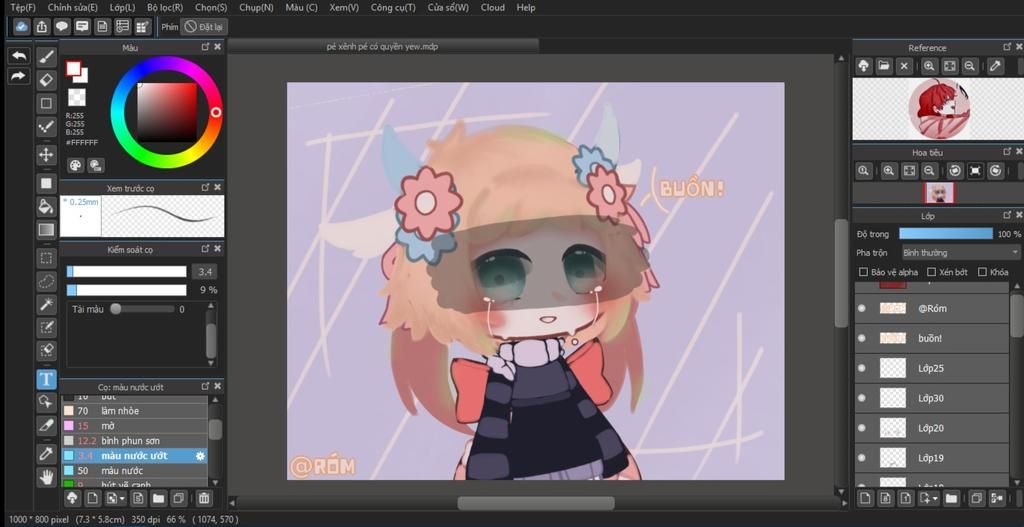Image resolution: width=1024 pixels, height=527 pixels.
Task: Select the mờ brush
Action: pyautogui.click(x=135, y=426)
